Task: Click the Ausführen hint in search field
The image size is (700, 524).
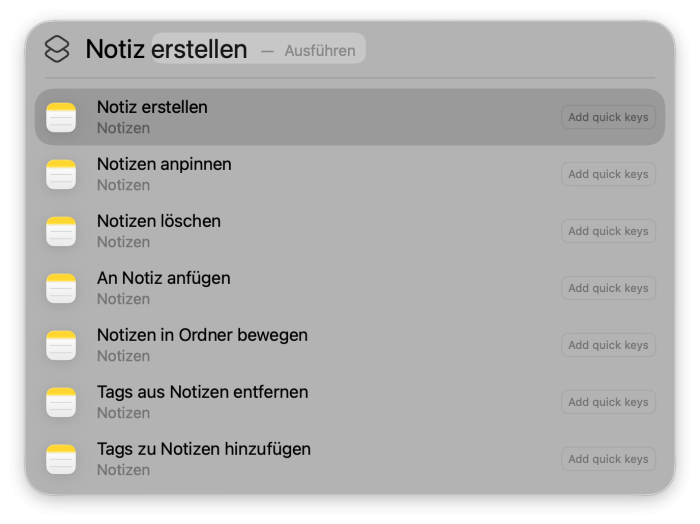Action: [320, 51]
